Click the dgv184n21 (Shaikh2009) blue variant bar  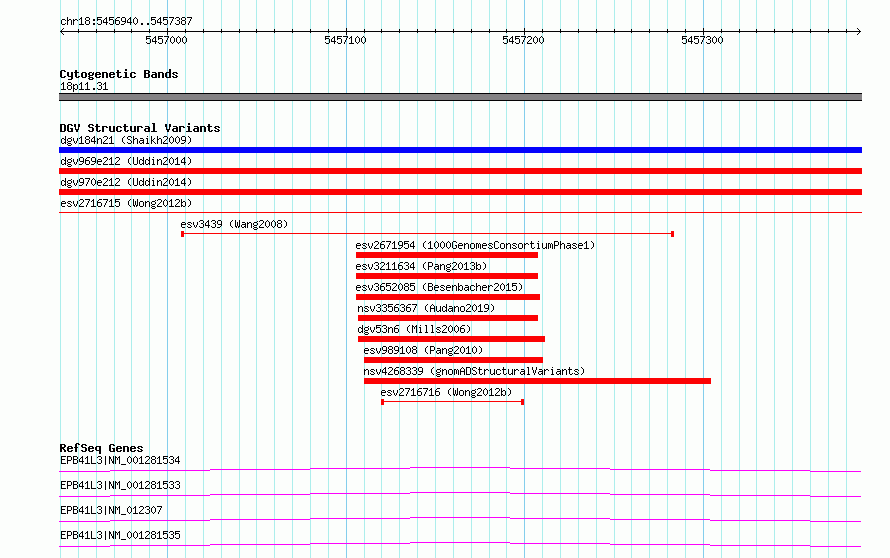click(x=460, y=150)
